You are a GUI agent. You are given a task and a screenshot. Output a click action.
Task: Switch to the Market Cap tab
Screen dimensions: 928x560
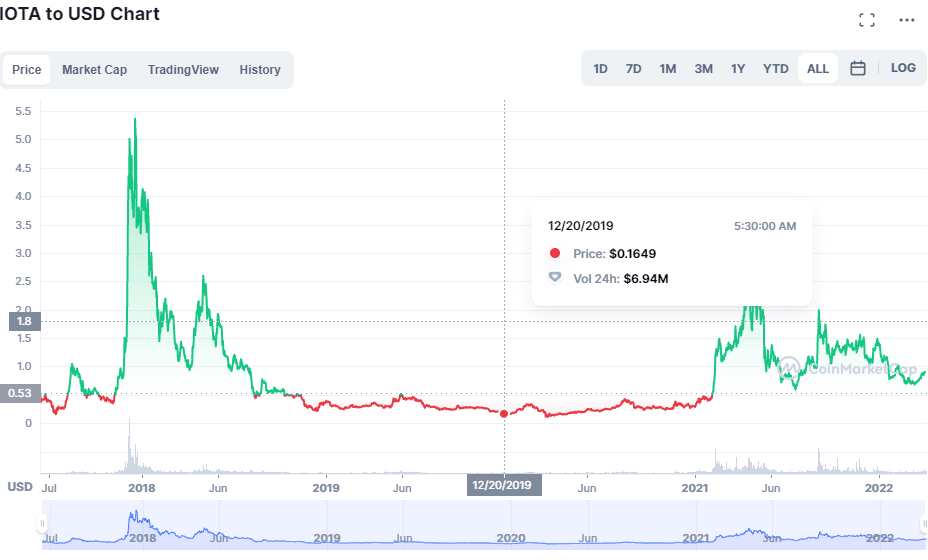pos(95,70)
